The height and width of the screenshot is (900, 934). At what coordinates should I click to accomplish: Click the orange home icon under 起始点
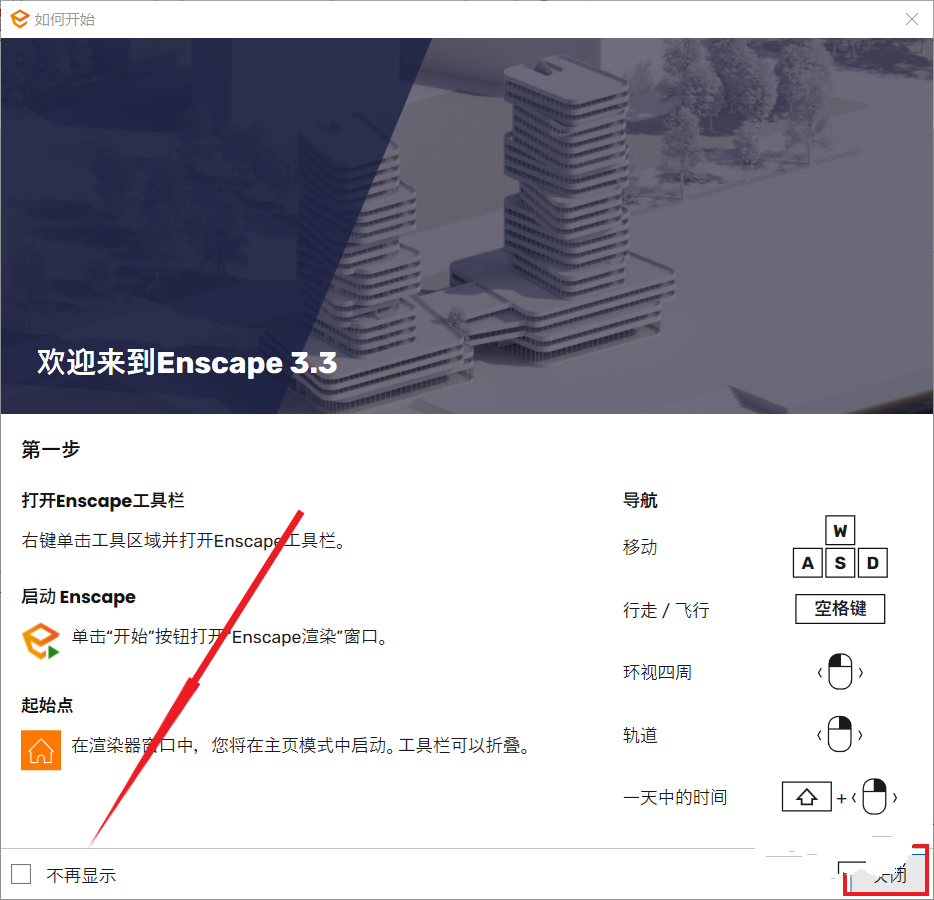coord(41,750)
